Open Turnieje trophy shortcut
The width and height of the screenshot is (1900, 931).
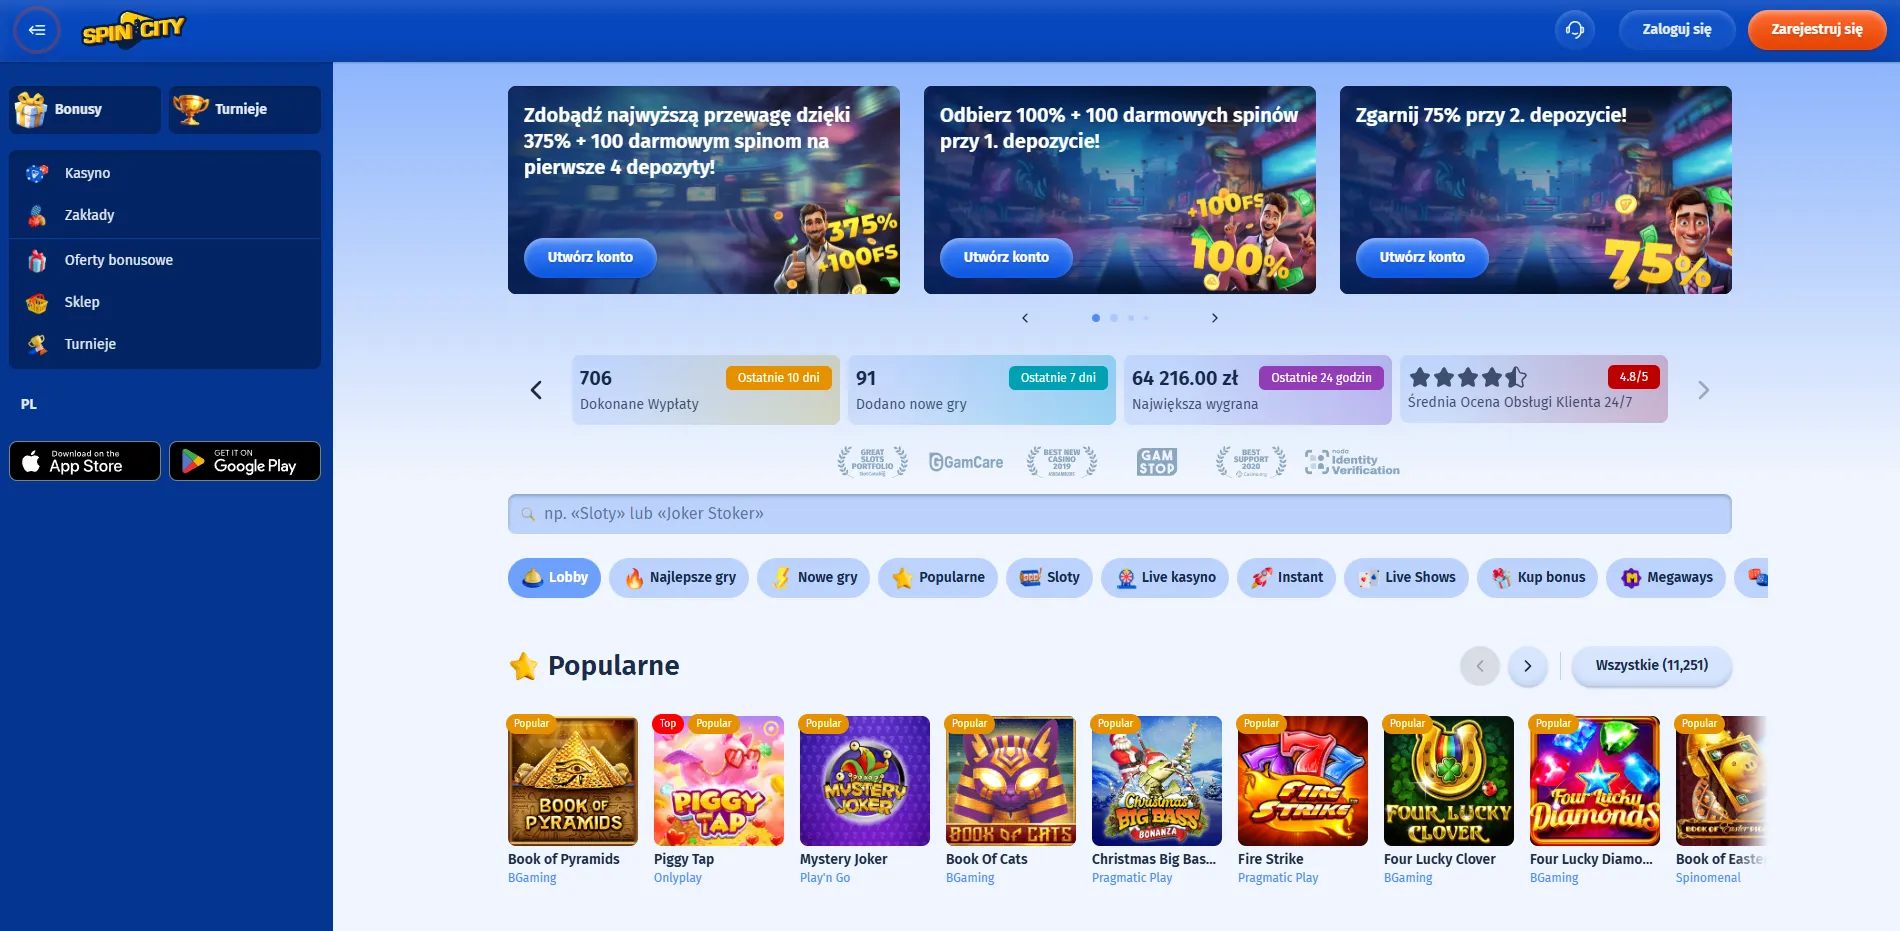(245, 109)
